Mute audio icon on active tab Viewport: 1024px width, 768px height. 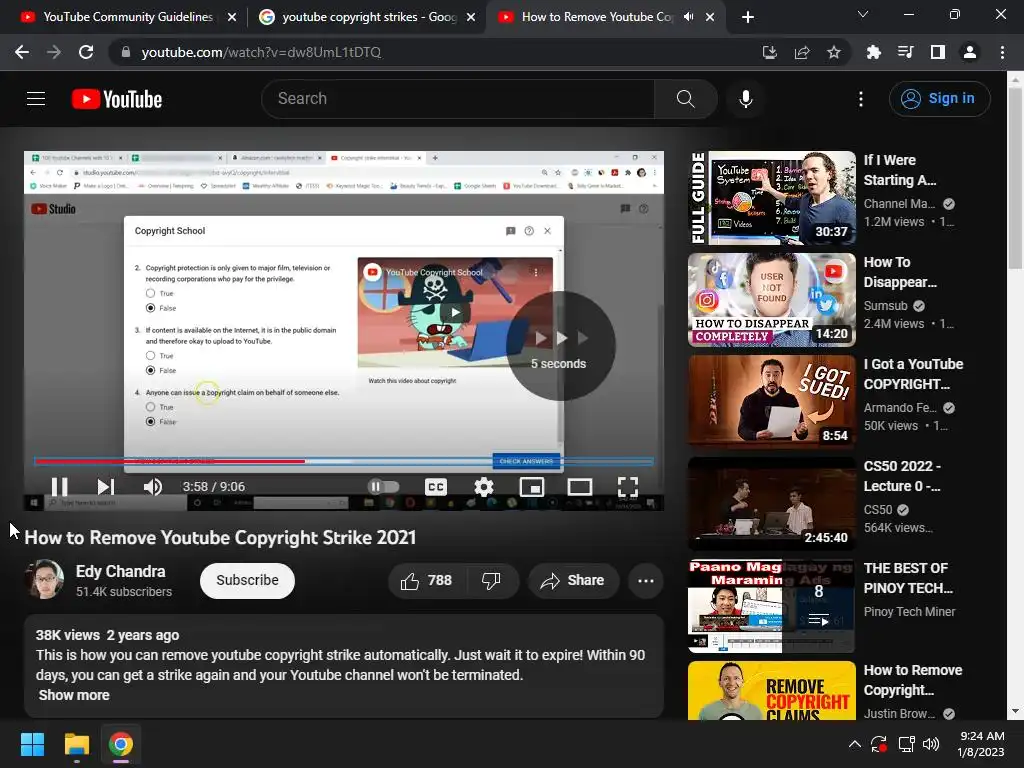click(688, 17)
